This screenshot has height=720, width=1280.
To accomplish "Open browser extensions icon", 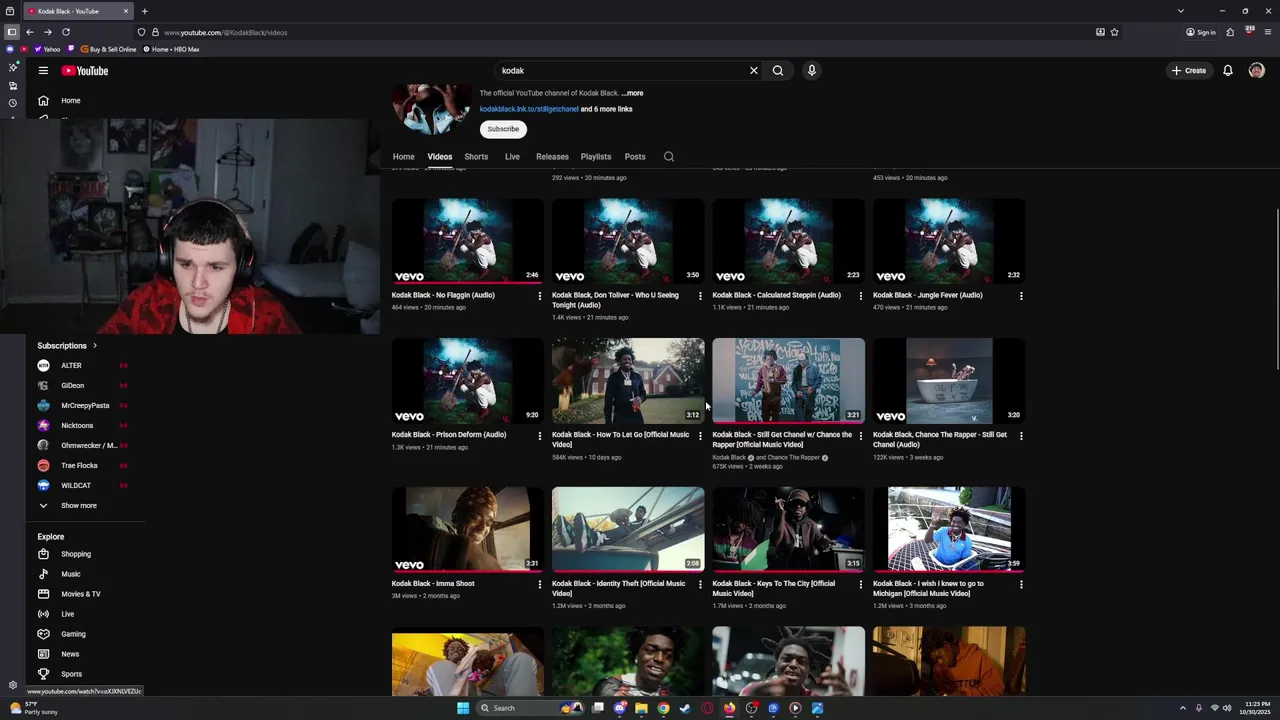I will click(1230, 32).
